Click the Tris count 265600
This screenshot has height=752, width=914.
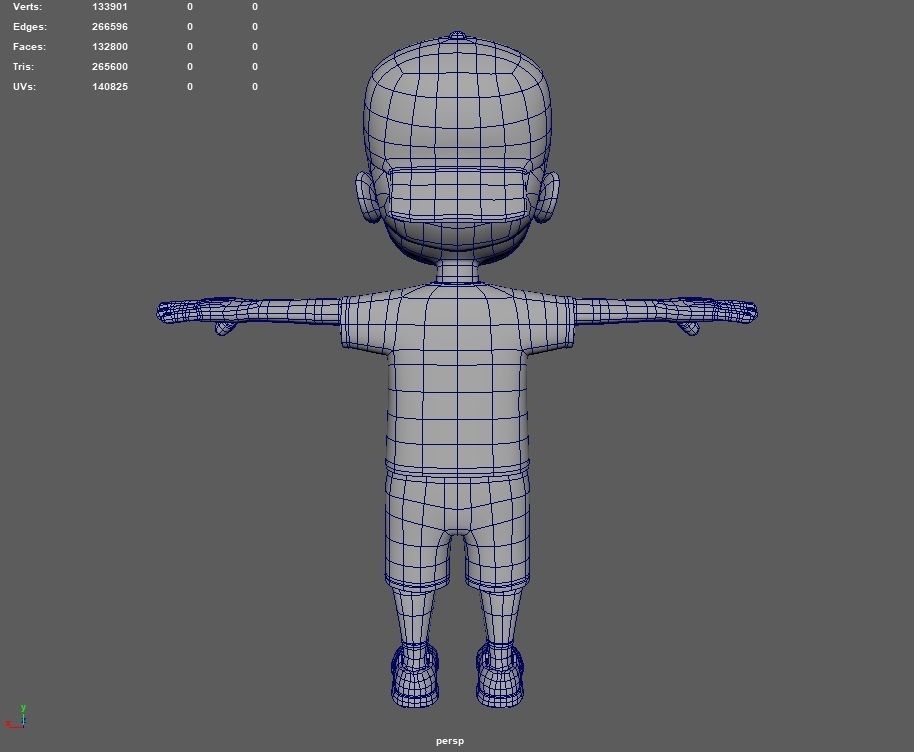pos(110,66)
